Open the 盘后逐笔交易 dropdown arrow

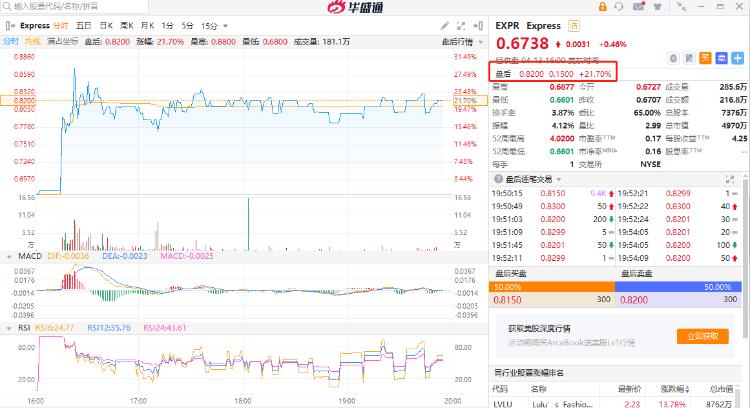click(x=559, y=180)
